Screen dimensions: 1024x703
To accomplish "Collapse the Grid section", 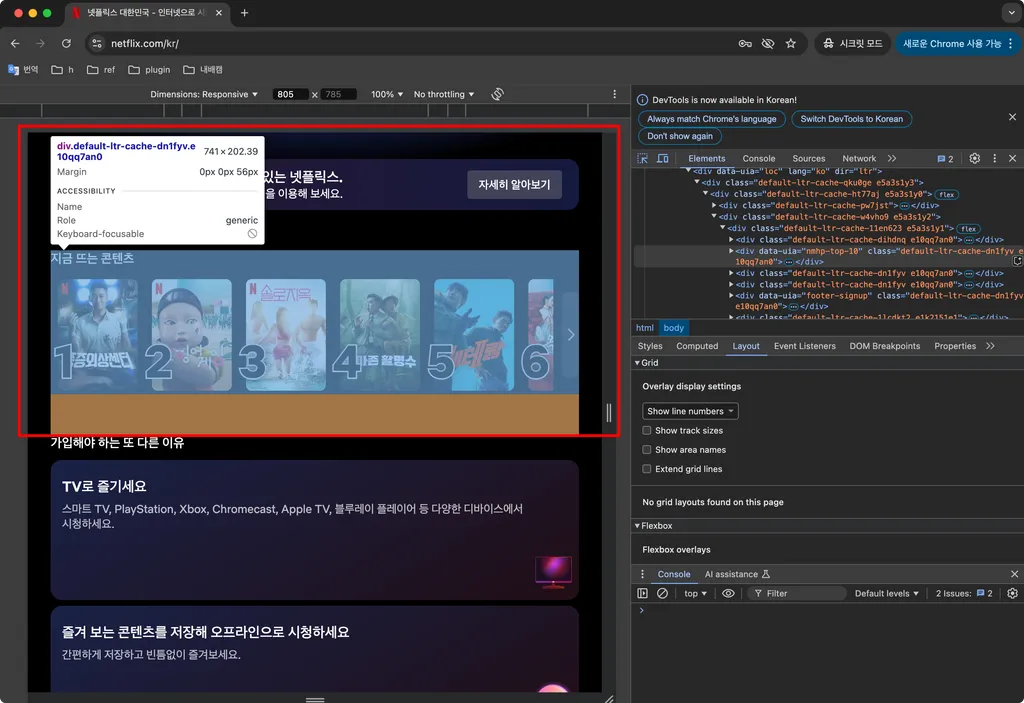I will (637, 363).
